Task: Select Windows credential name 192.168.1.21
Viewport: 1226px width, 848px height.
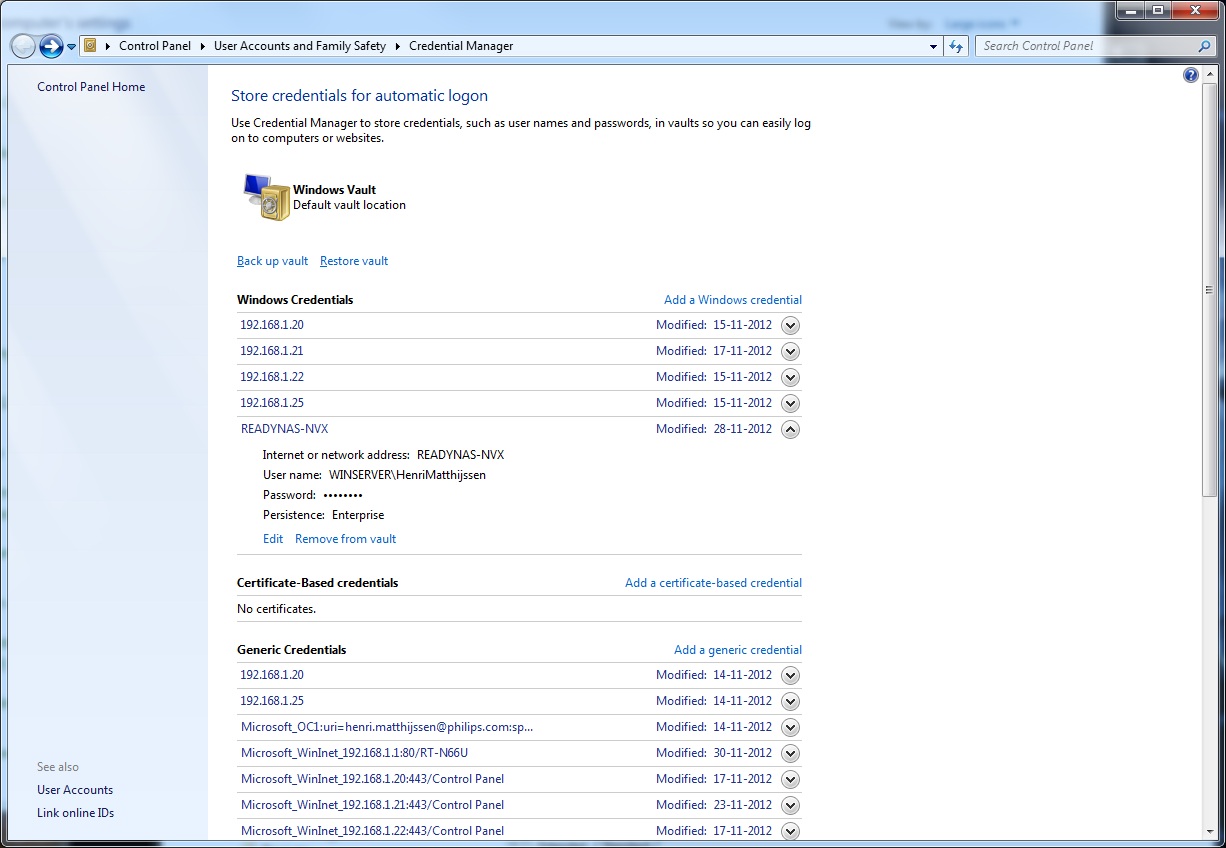Action: 272,351
